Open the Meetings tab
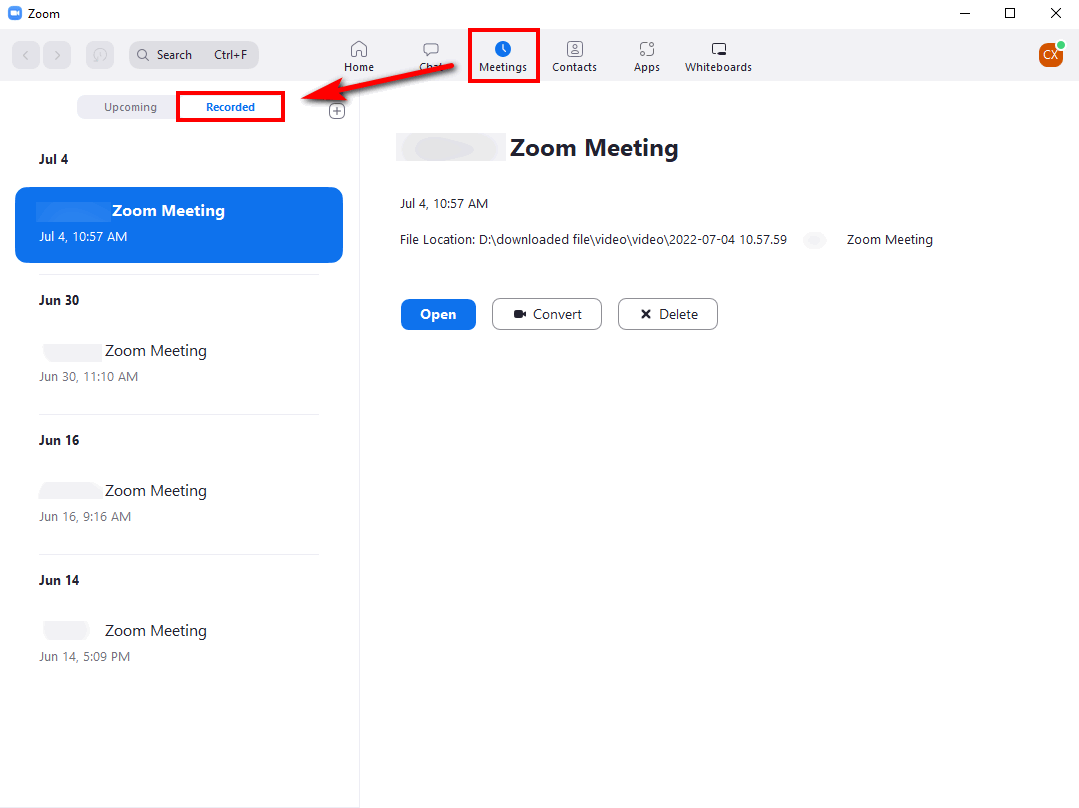Screen dimensions: 1079x808 pyautogui.click(x=503, y=56)
